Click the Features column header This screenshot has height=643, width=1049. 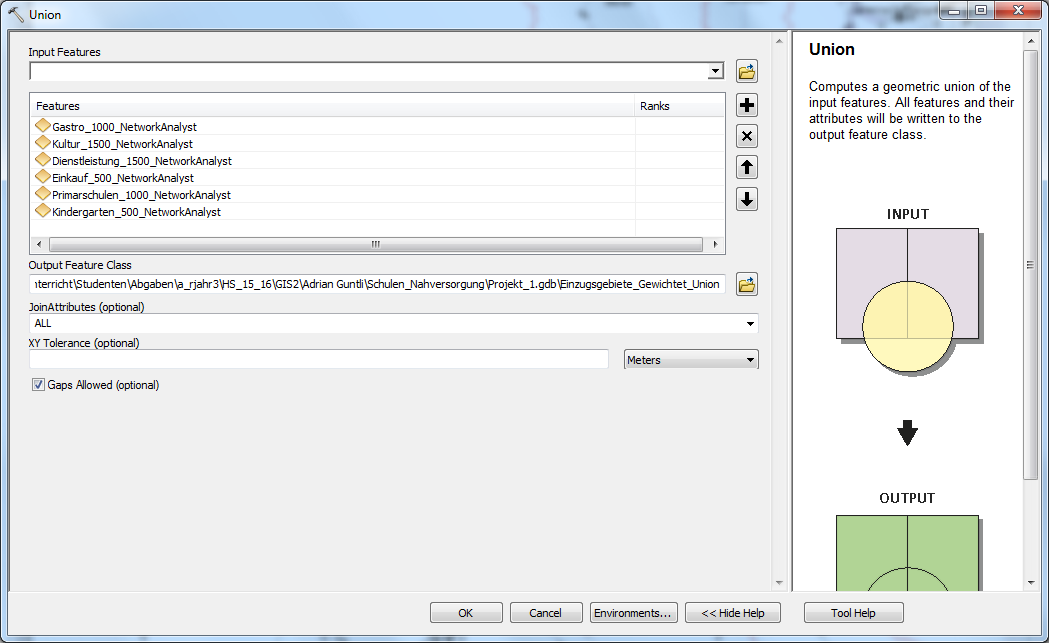(332, 106)
